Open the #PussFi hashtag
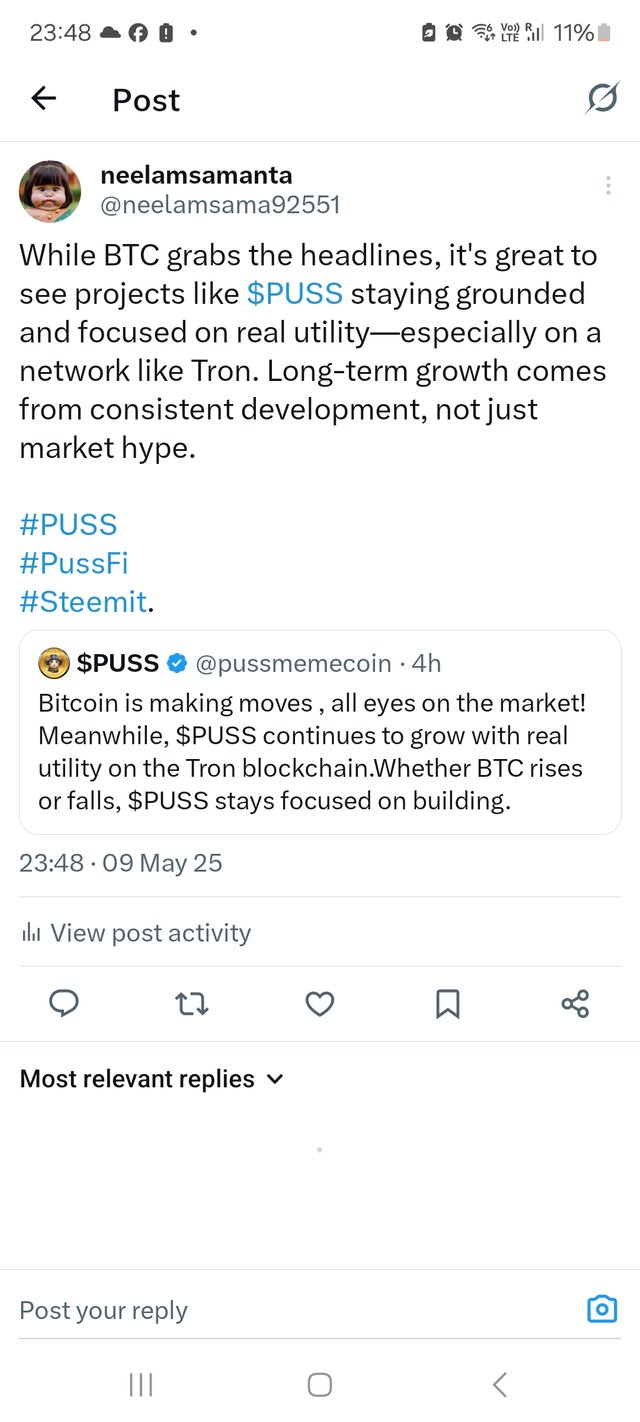This screenshot has height=1422, width=640. (x=74, y=563)
